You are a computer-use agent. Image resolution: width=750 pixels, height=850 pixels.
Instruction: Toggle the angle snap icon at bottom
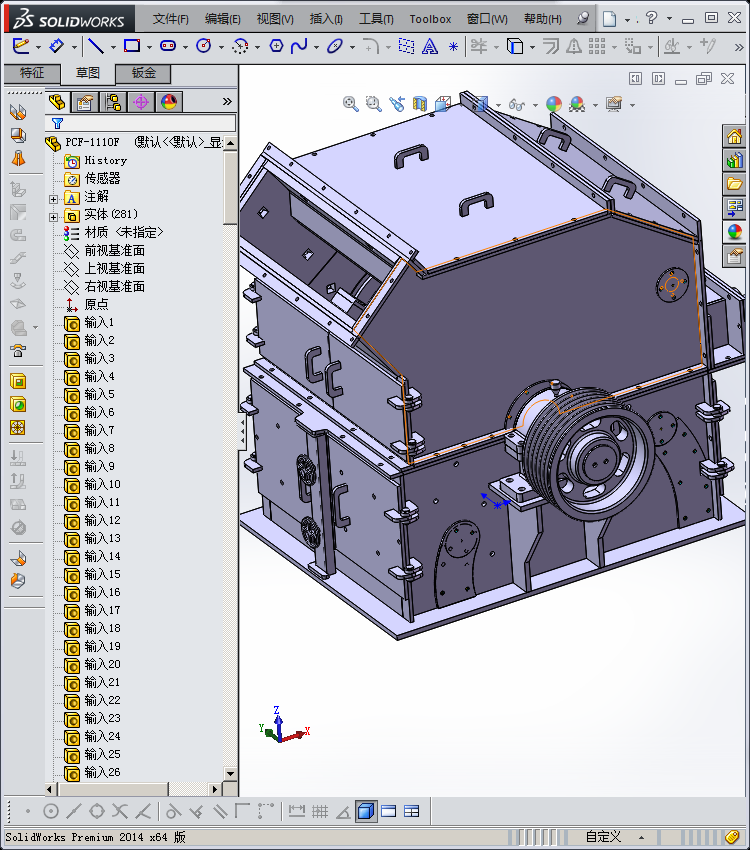343,812
